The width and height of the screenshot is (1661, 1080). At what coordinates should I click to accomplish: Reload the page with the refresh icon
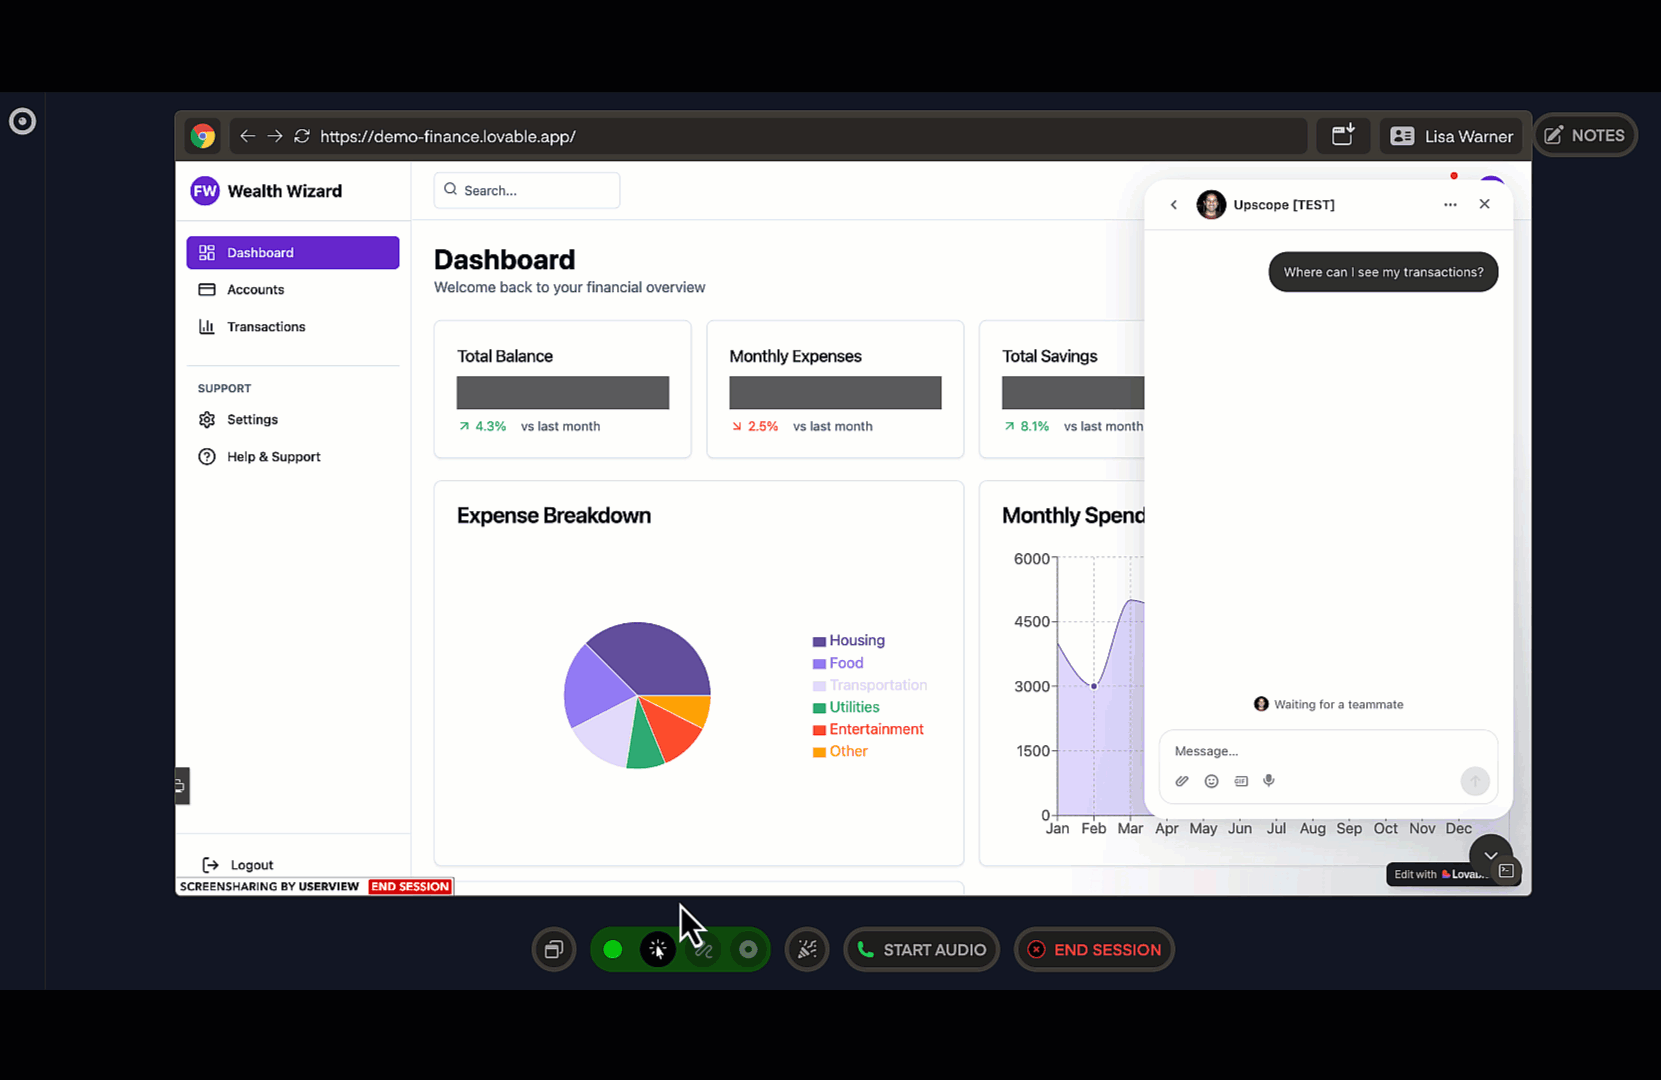(302, 136)
